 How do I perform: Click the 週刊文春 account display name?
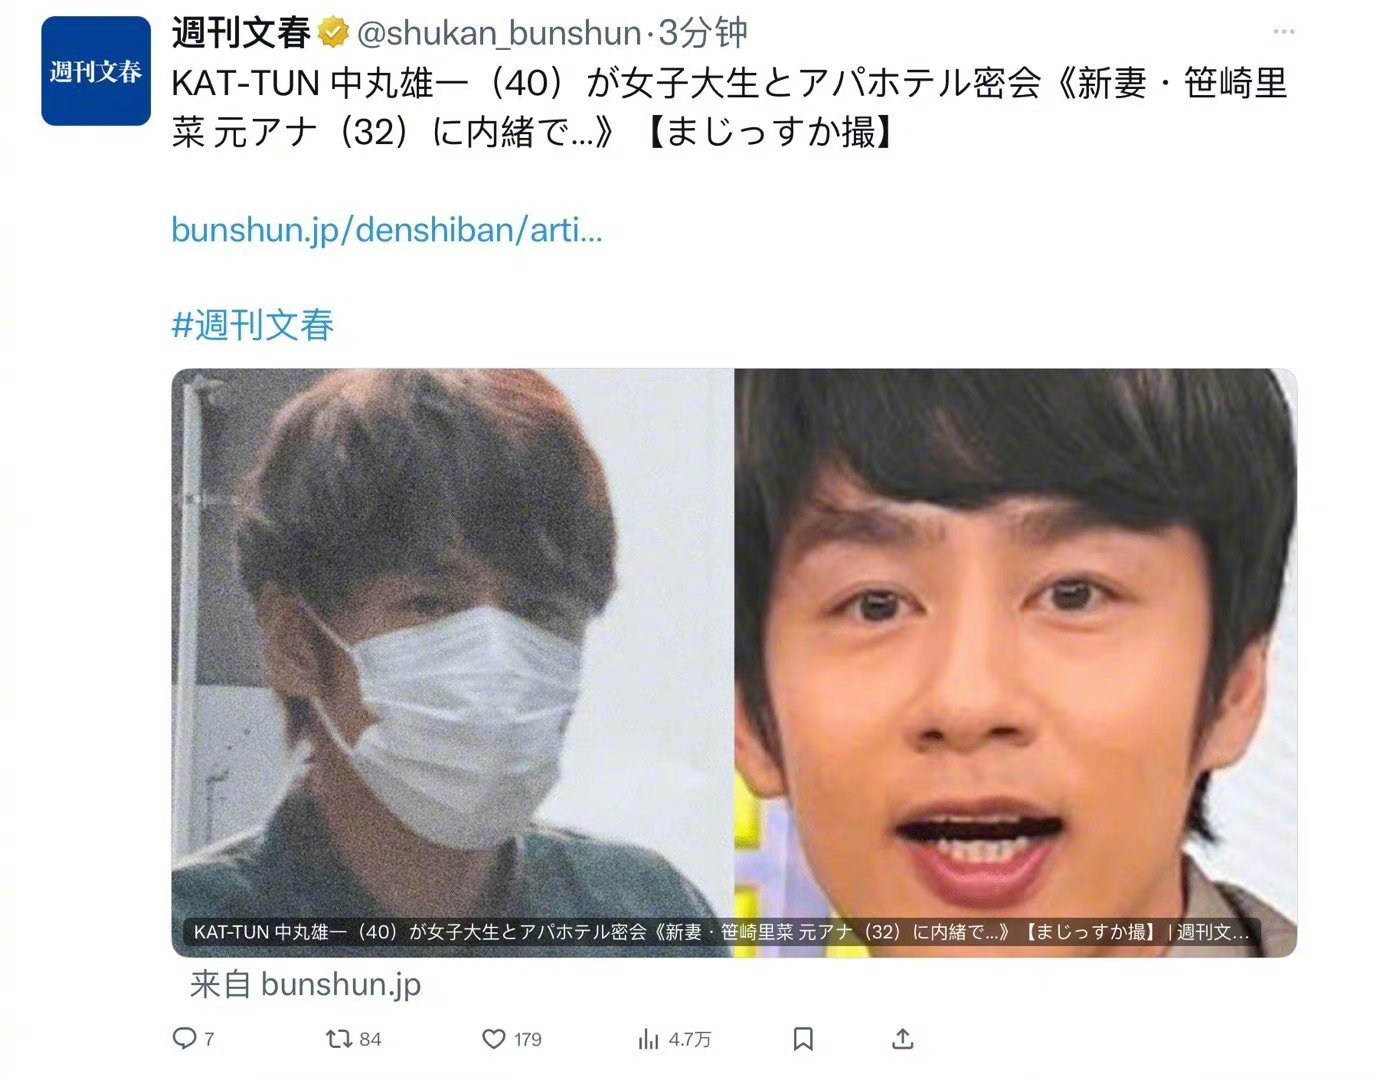click(x=241, y=33)
